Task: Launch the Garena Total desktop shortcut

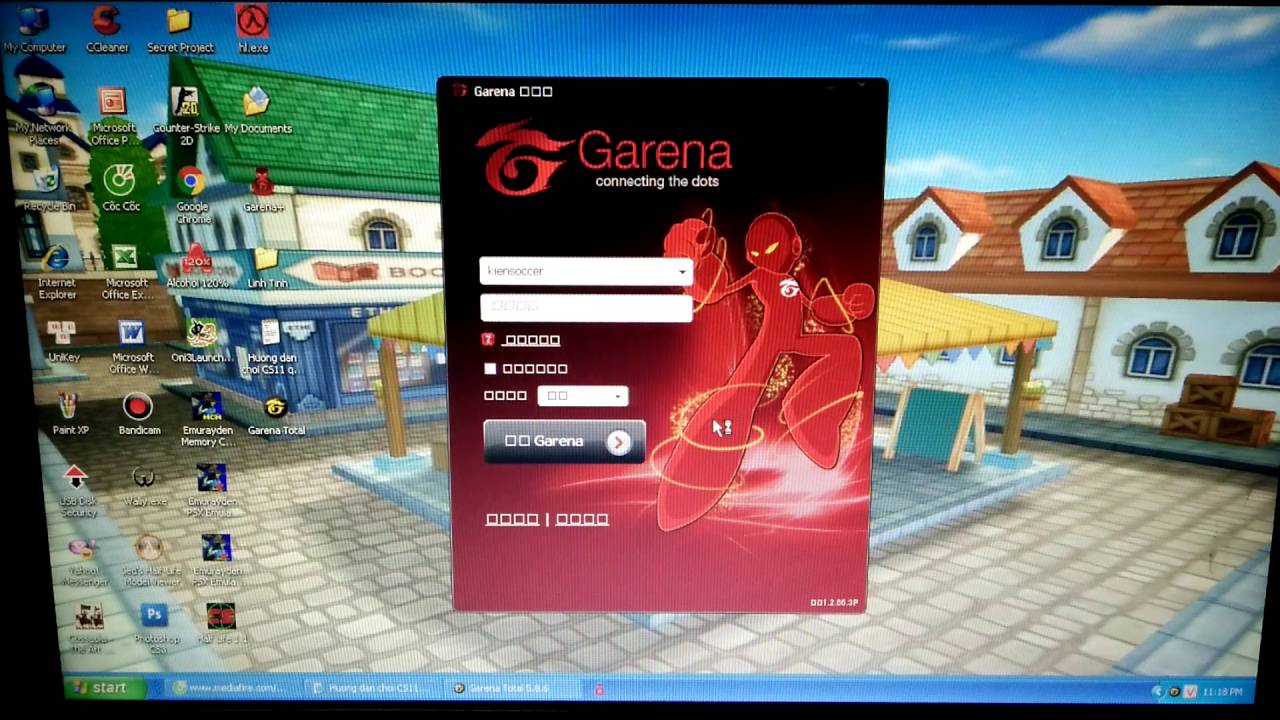Action: coord(276,414)
